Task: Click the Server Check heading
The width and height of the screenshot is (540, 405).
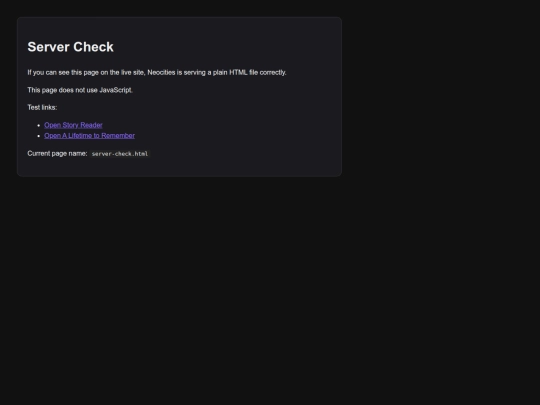Action: [x=71, y=47]
